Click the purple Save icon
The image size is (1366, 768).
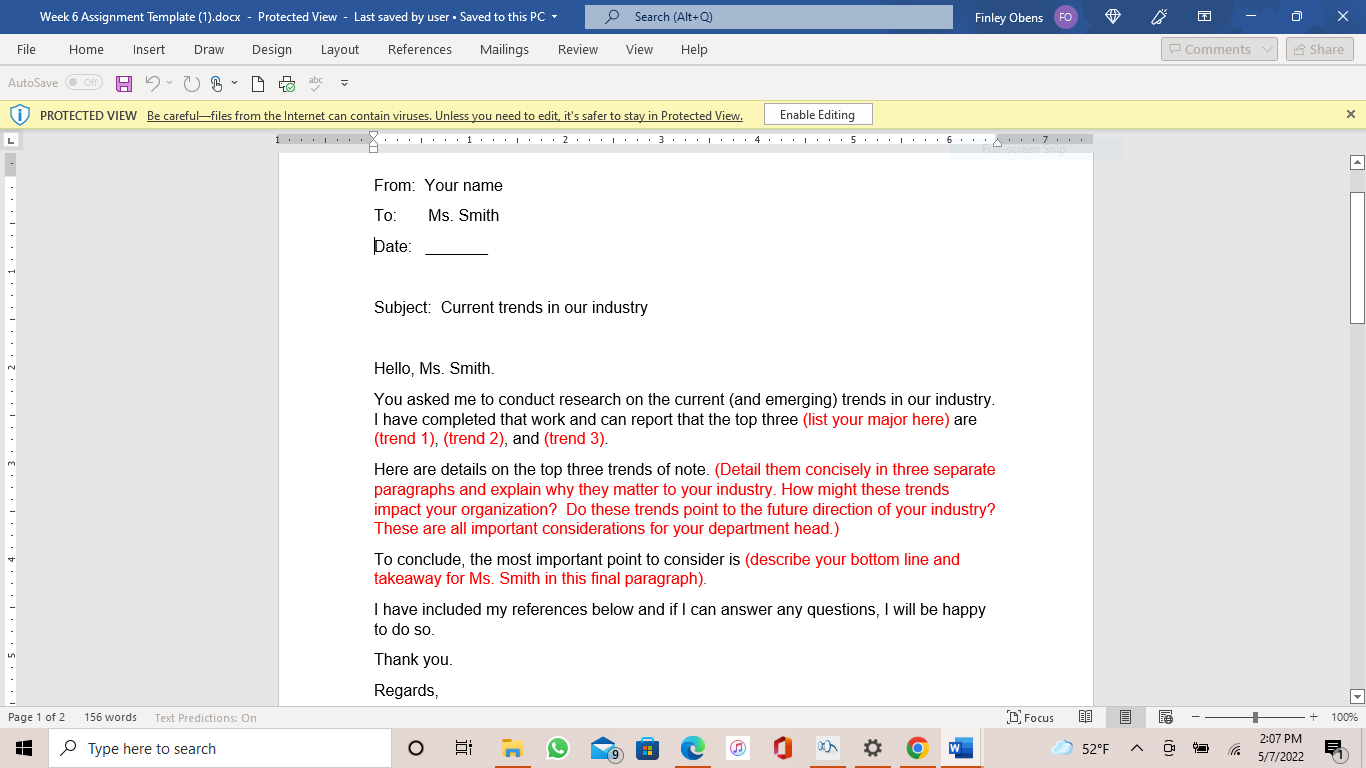(124, 83)
